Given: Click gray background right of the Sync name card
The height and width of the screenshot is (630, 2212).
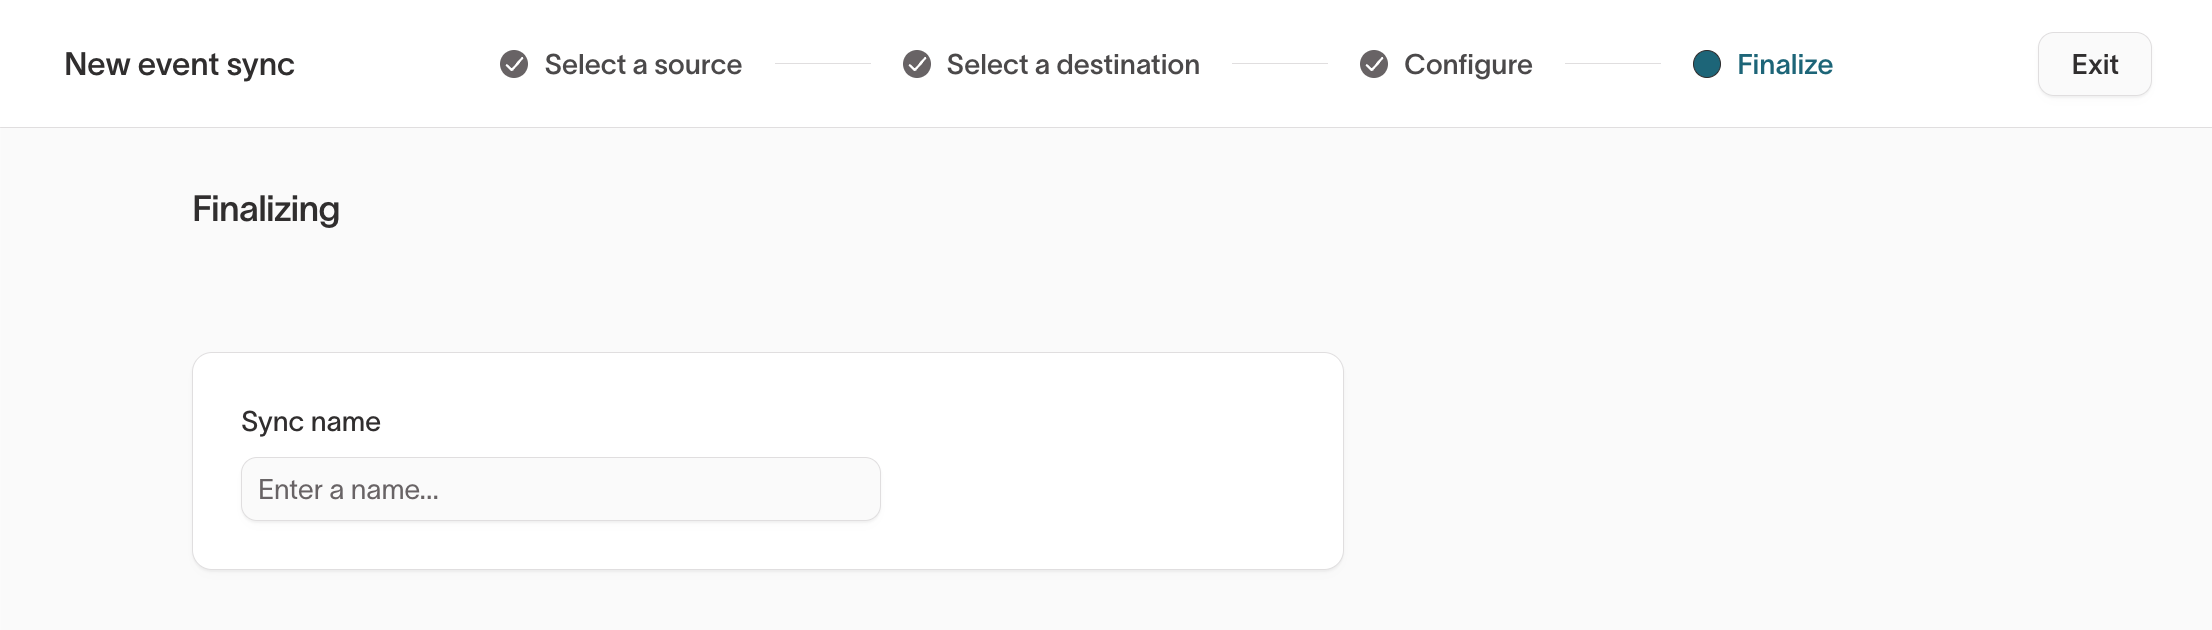Looking at the screenshot, I should pyautogui.click(x=1770, y=460).
